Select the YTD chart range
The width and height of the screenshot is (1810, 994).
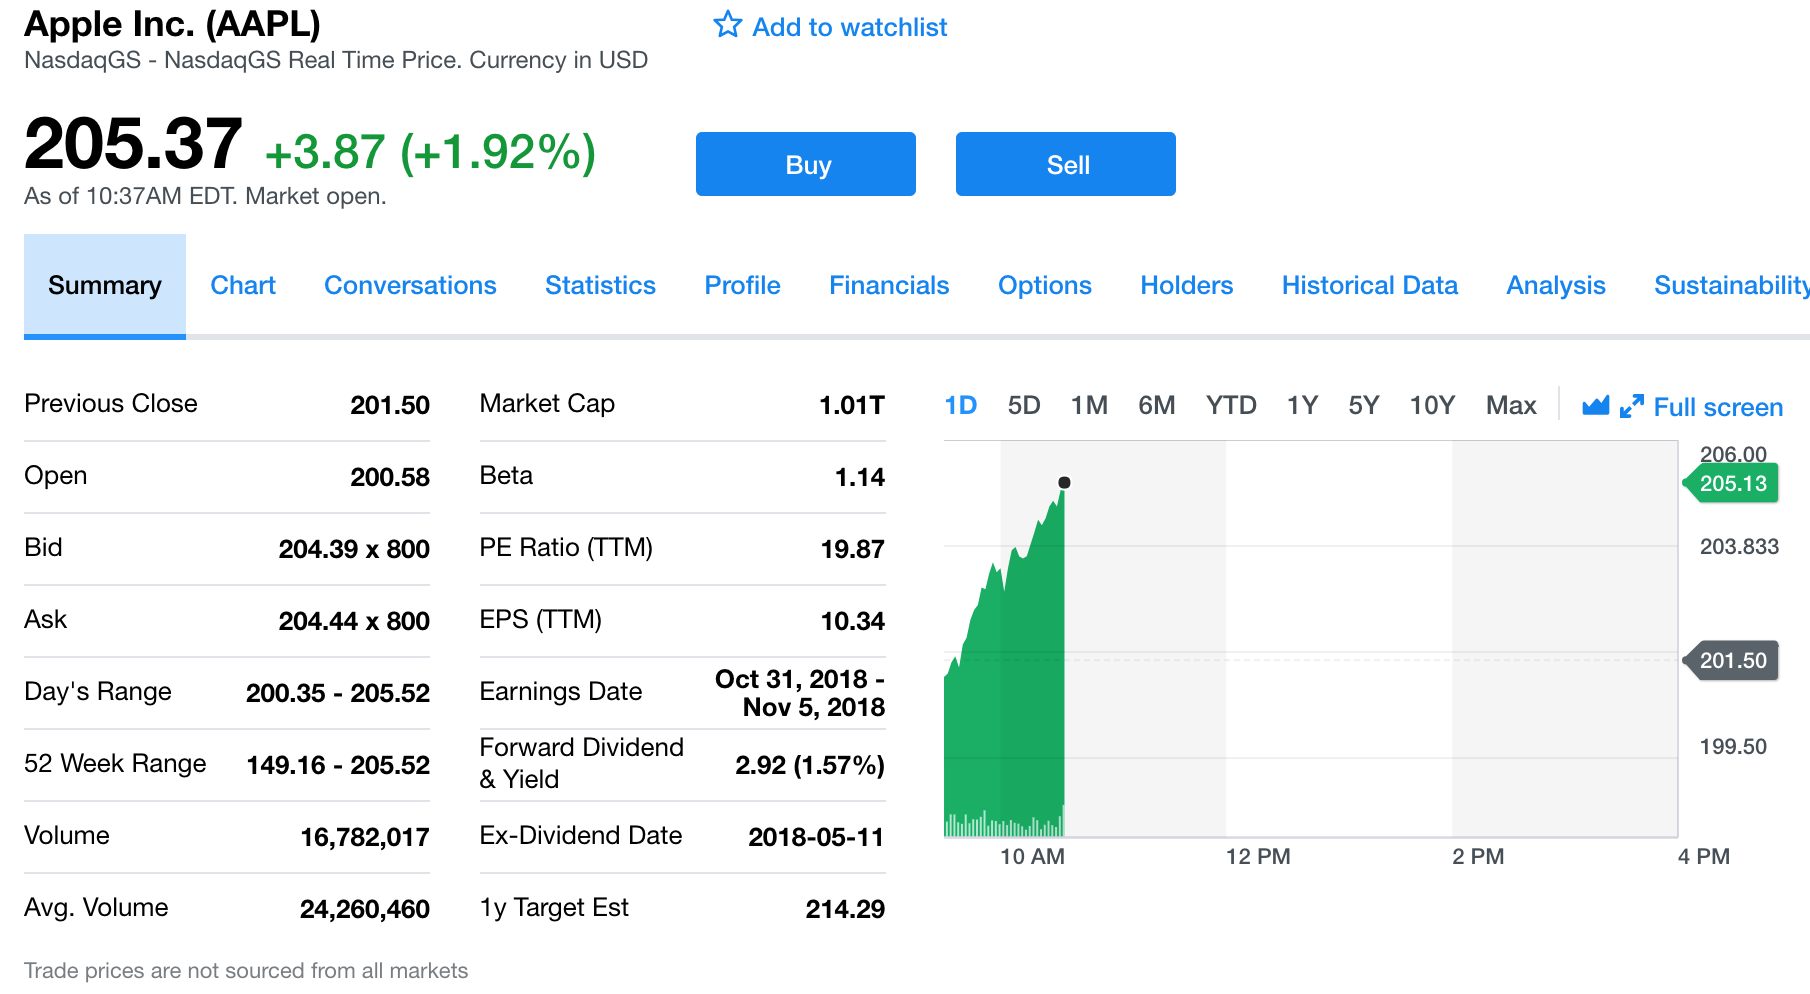[1231, 405]
